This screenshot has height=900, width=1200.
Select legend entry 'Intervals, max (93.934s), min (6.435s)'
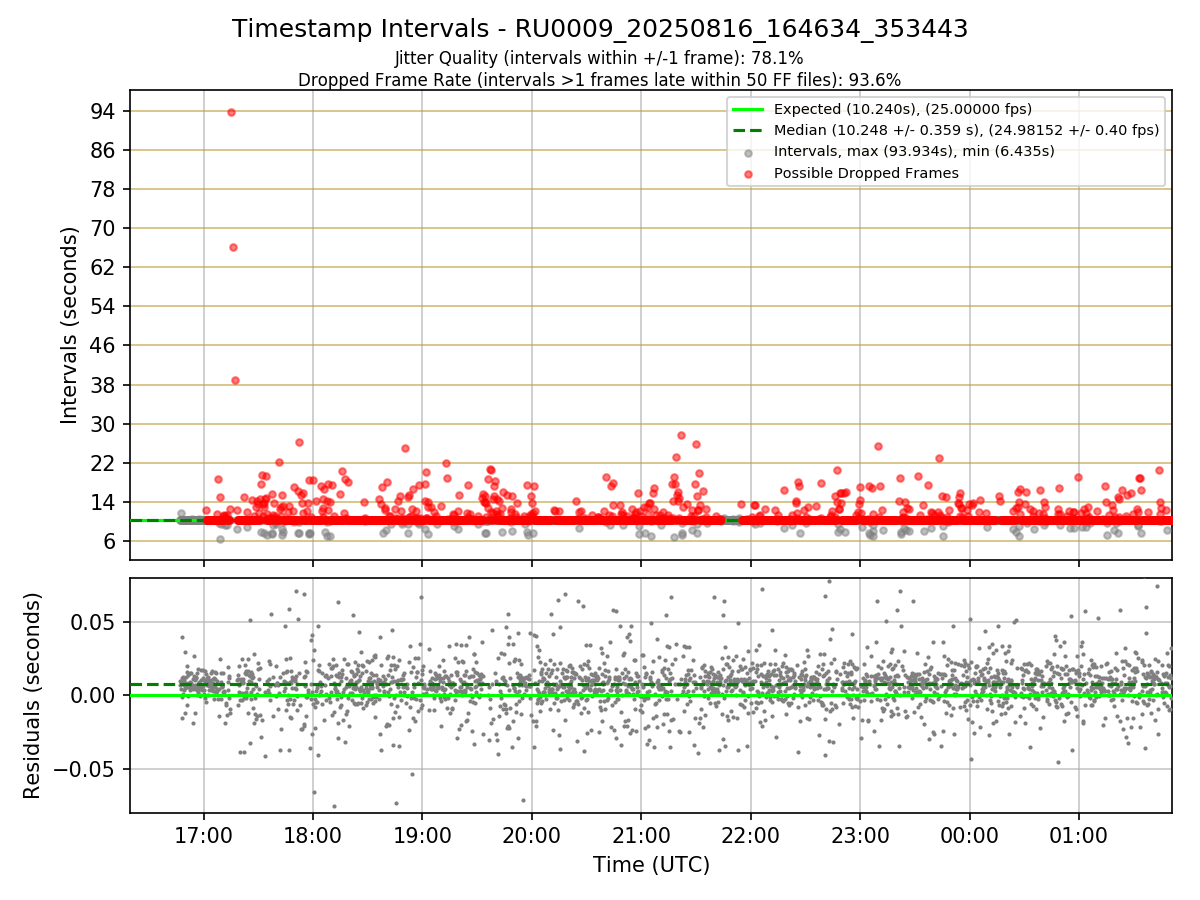tap(914, 151)
